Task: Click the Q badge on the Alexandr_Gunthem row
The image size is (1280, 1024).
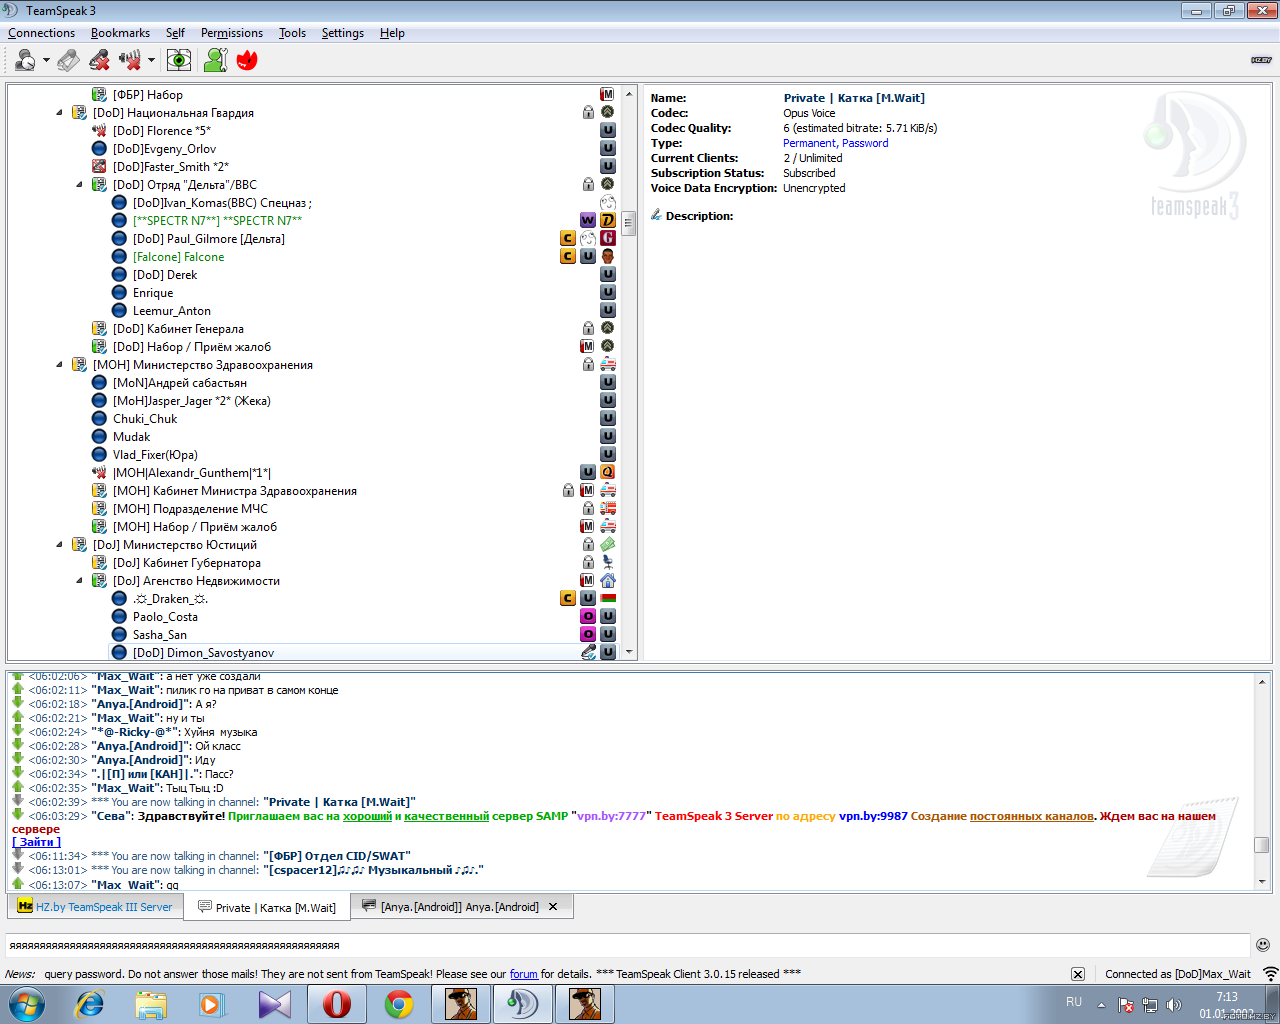Action: click(608, 472)
